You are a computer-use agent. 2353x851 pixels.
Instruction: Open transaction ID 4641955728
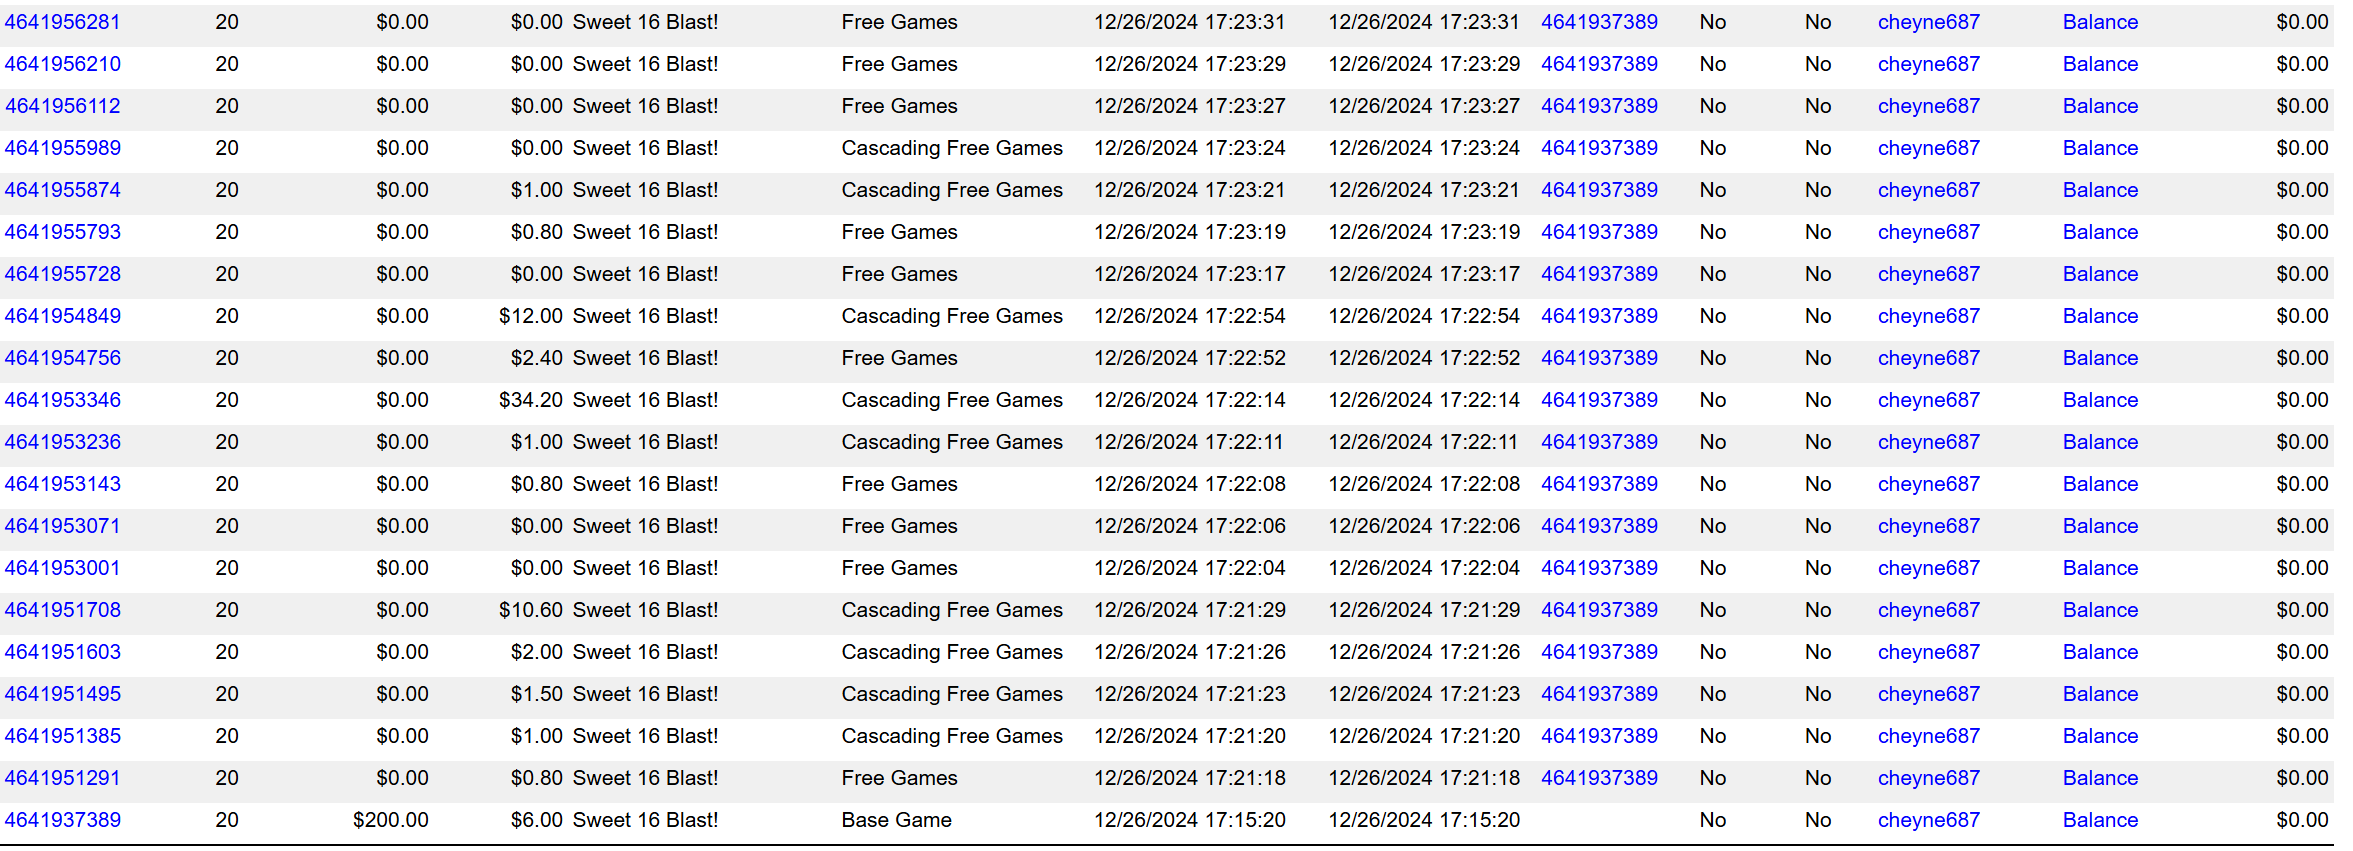(62, 274)
